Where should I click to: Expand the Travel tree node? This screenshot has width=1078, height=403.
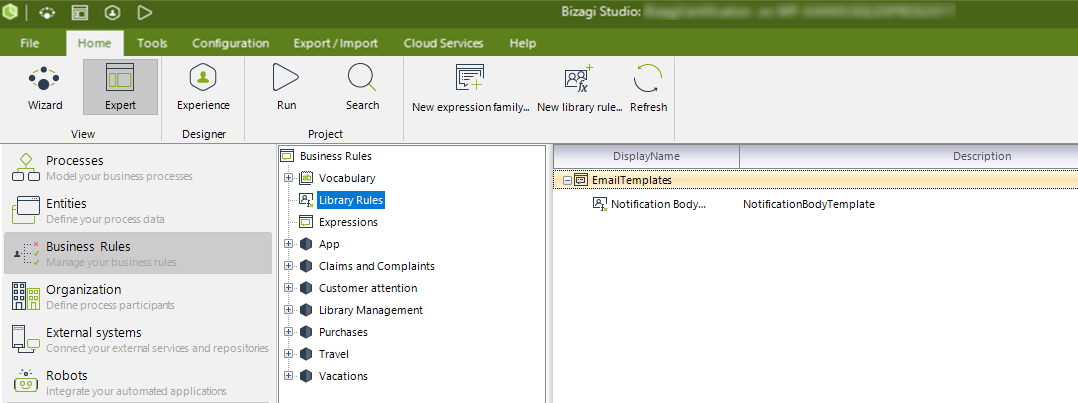288,354
